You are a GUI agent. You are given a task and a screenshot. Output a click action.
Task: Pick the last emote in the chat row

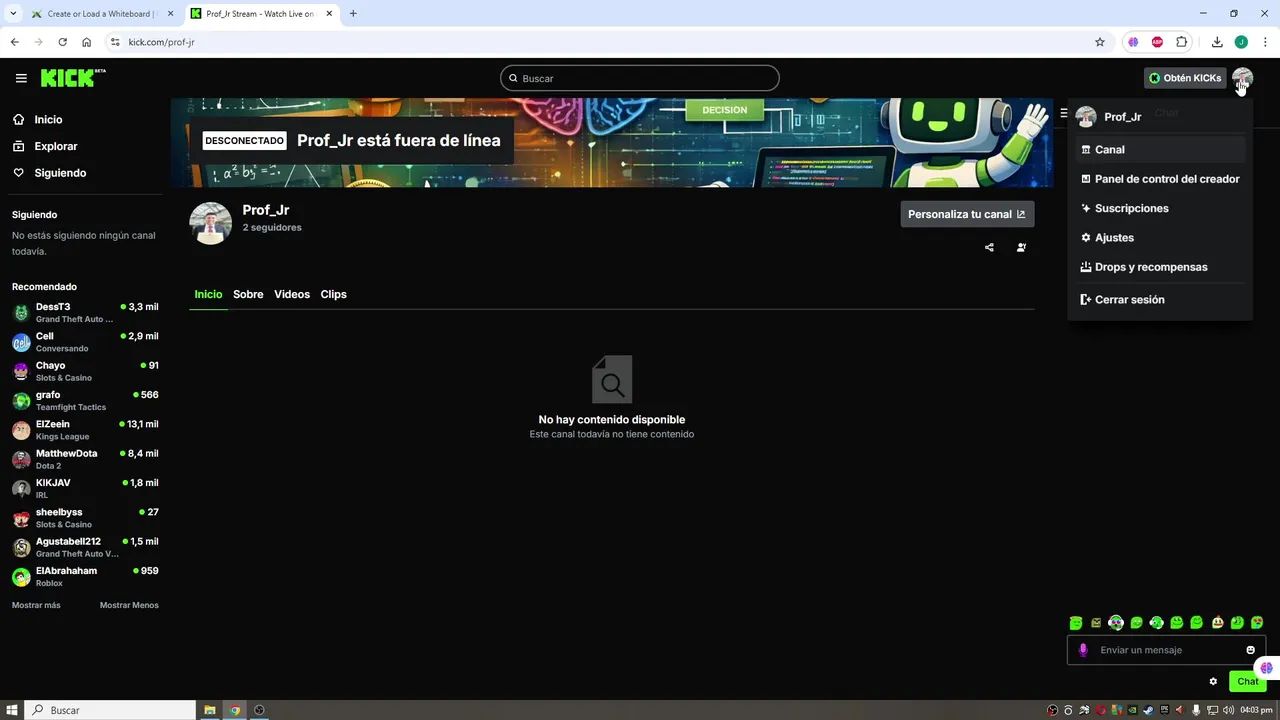(1257, 623)
